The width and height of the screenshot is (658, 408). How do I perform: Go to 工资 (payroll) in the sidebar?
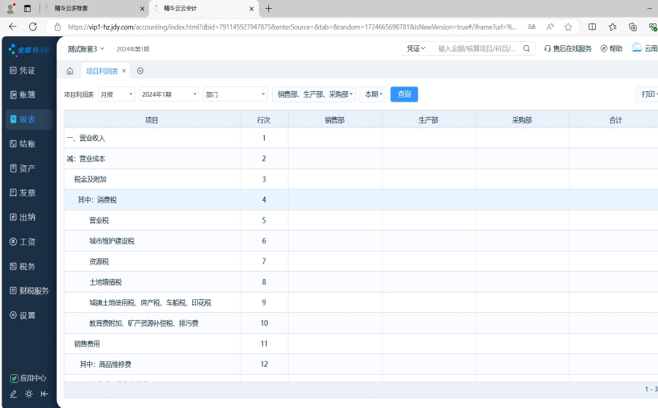pos(24,242)
